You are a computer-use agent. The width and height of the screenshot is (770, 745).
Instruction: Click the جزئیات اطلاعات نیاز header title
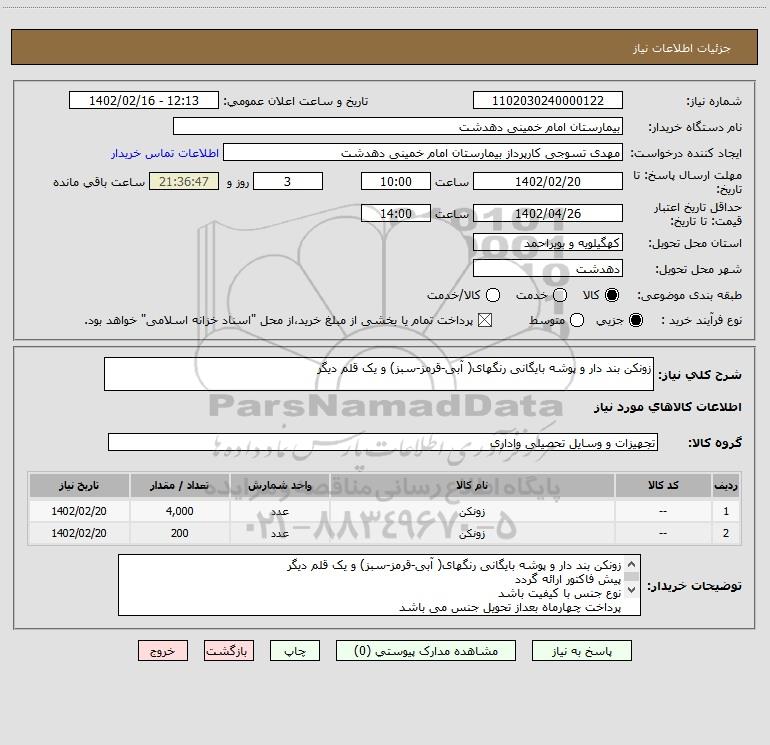click(681, 48)
